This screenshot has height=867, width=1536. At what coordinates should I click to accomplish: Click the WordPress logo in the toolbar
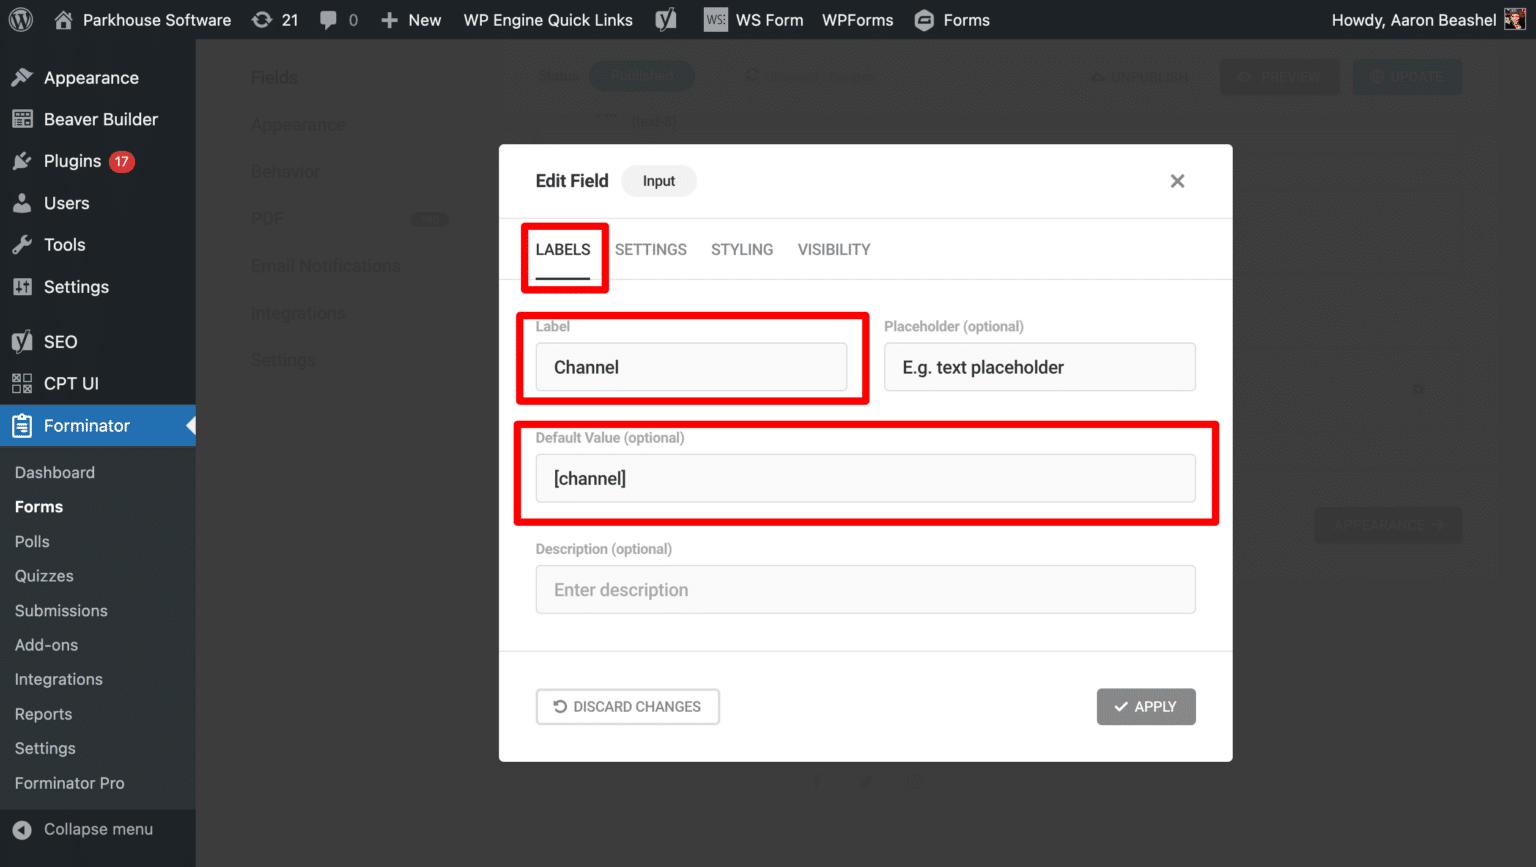point(20,19)
